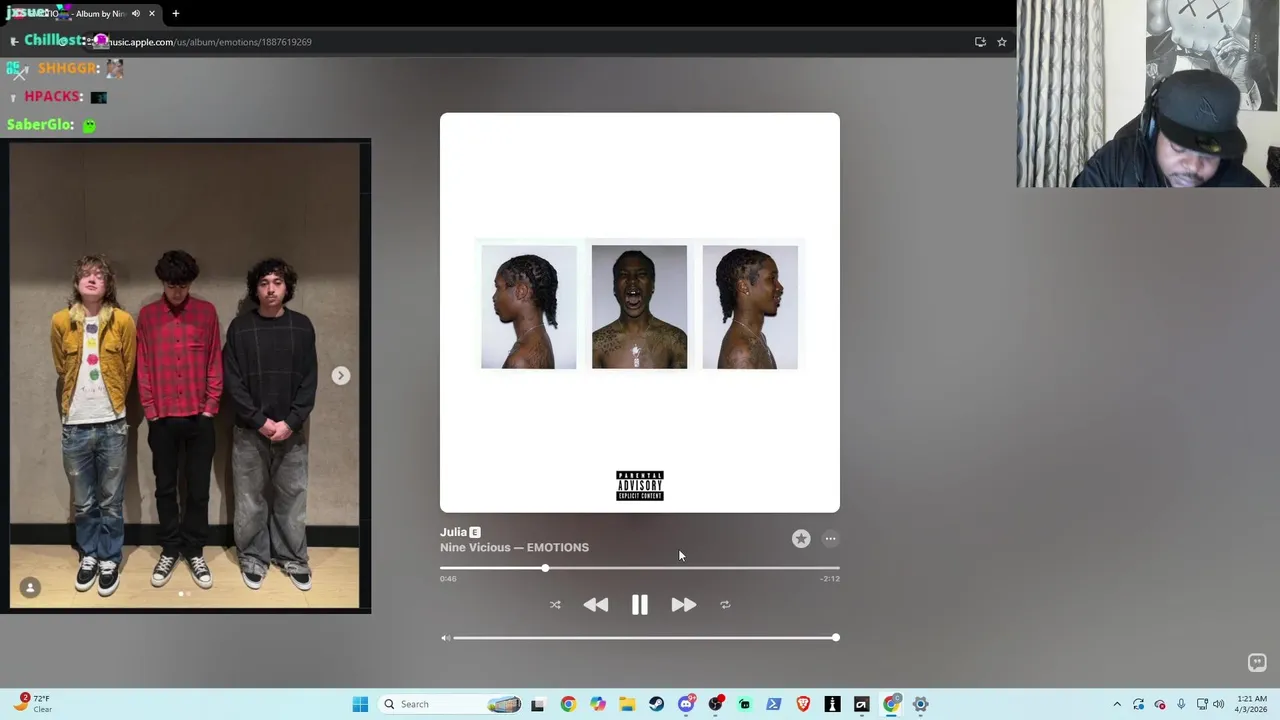Open Copilot from the taskbar
This screenshot has width=1280, height=720.
tap(598, 704)
